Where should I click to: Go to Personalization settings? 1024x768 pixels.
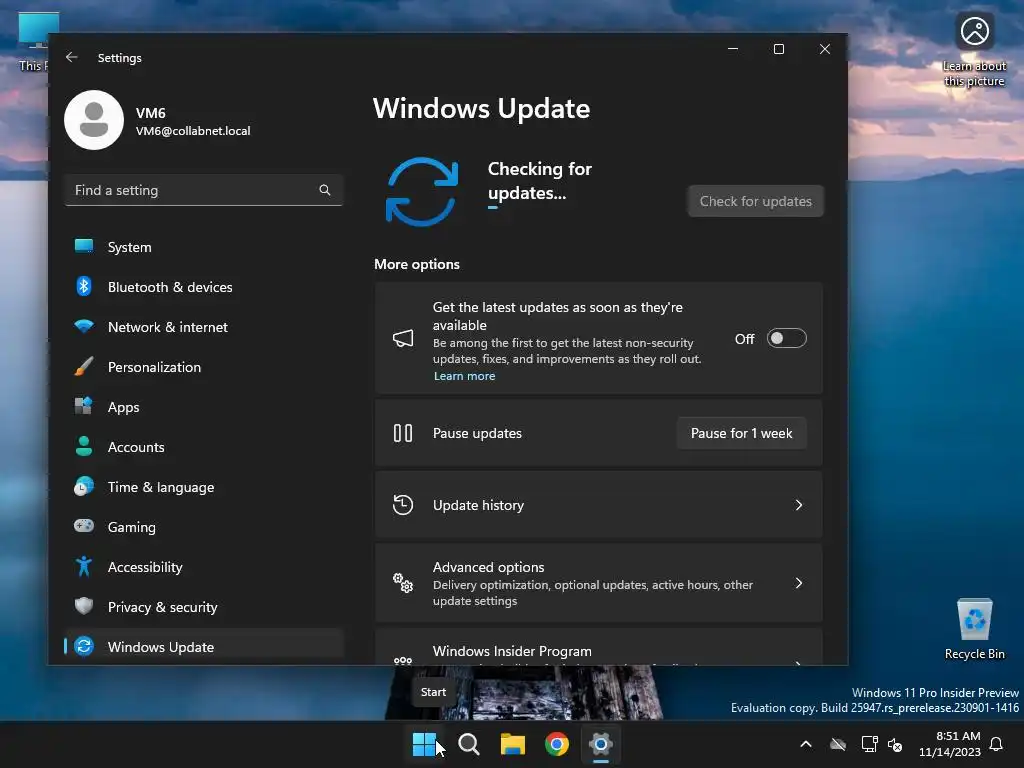point(204,367)
